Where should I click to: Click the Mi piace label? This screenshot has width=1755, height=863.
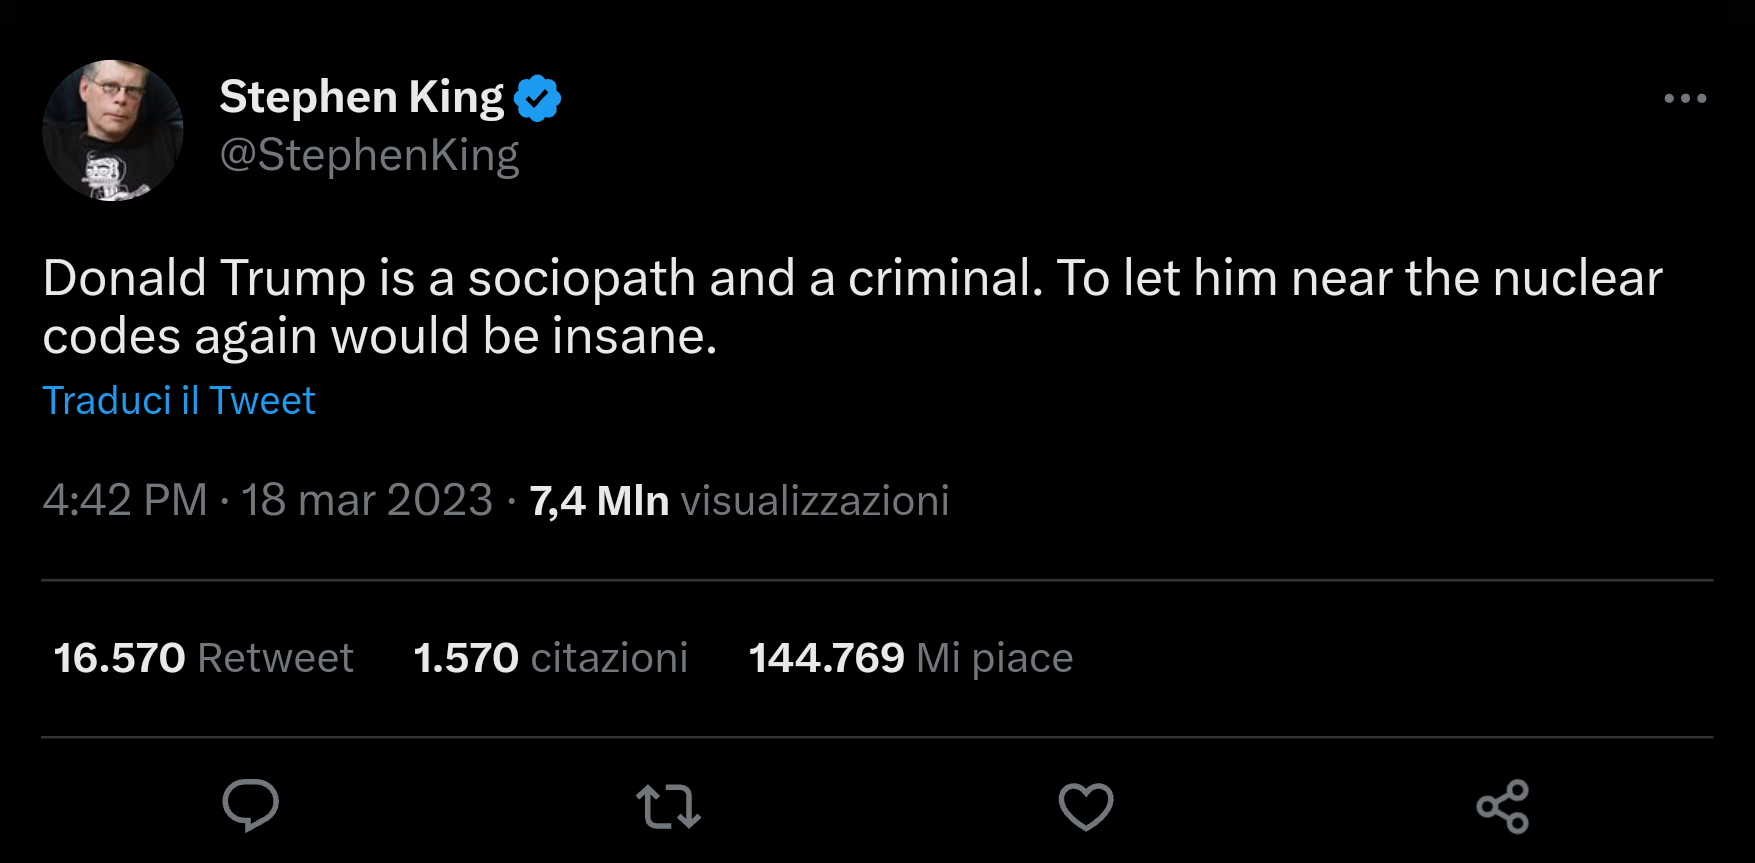click(995, 658)
